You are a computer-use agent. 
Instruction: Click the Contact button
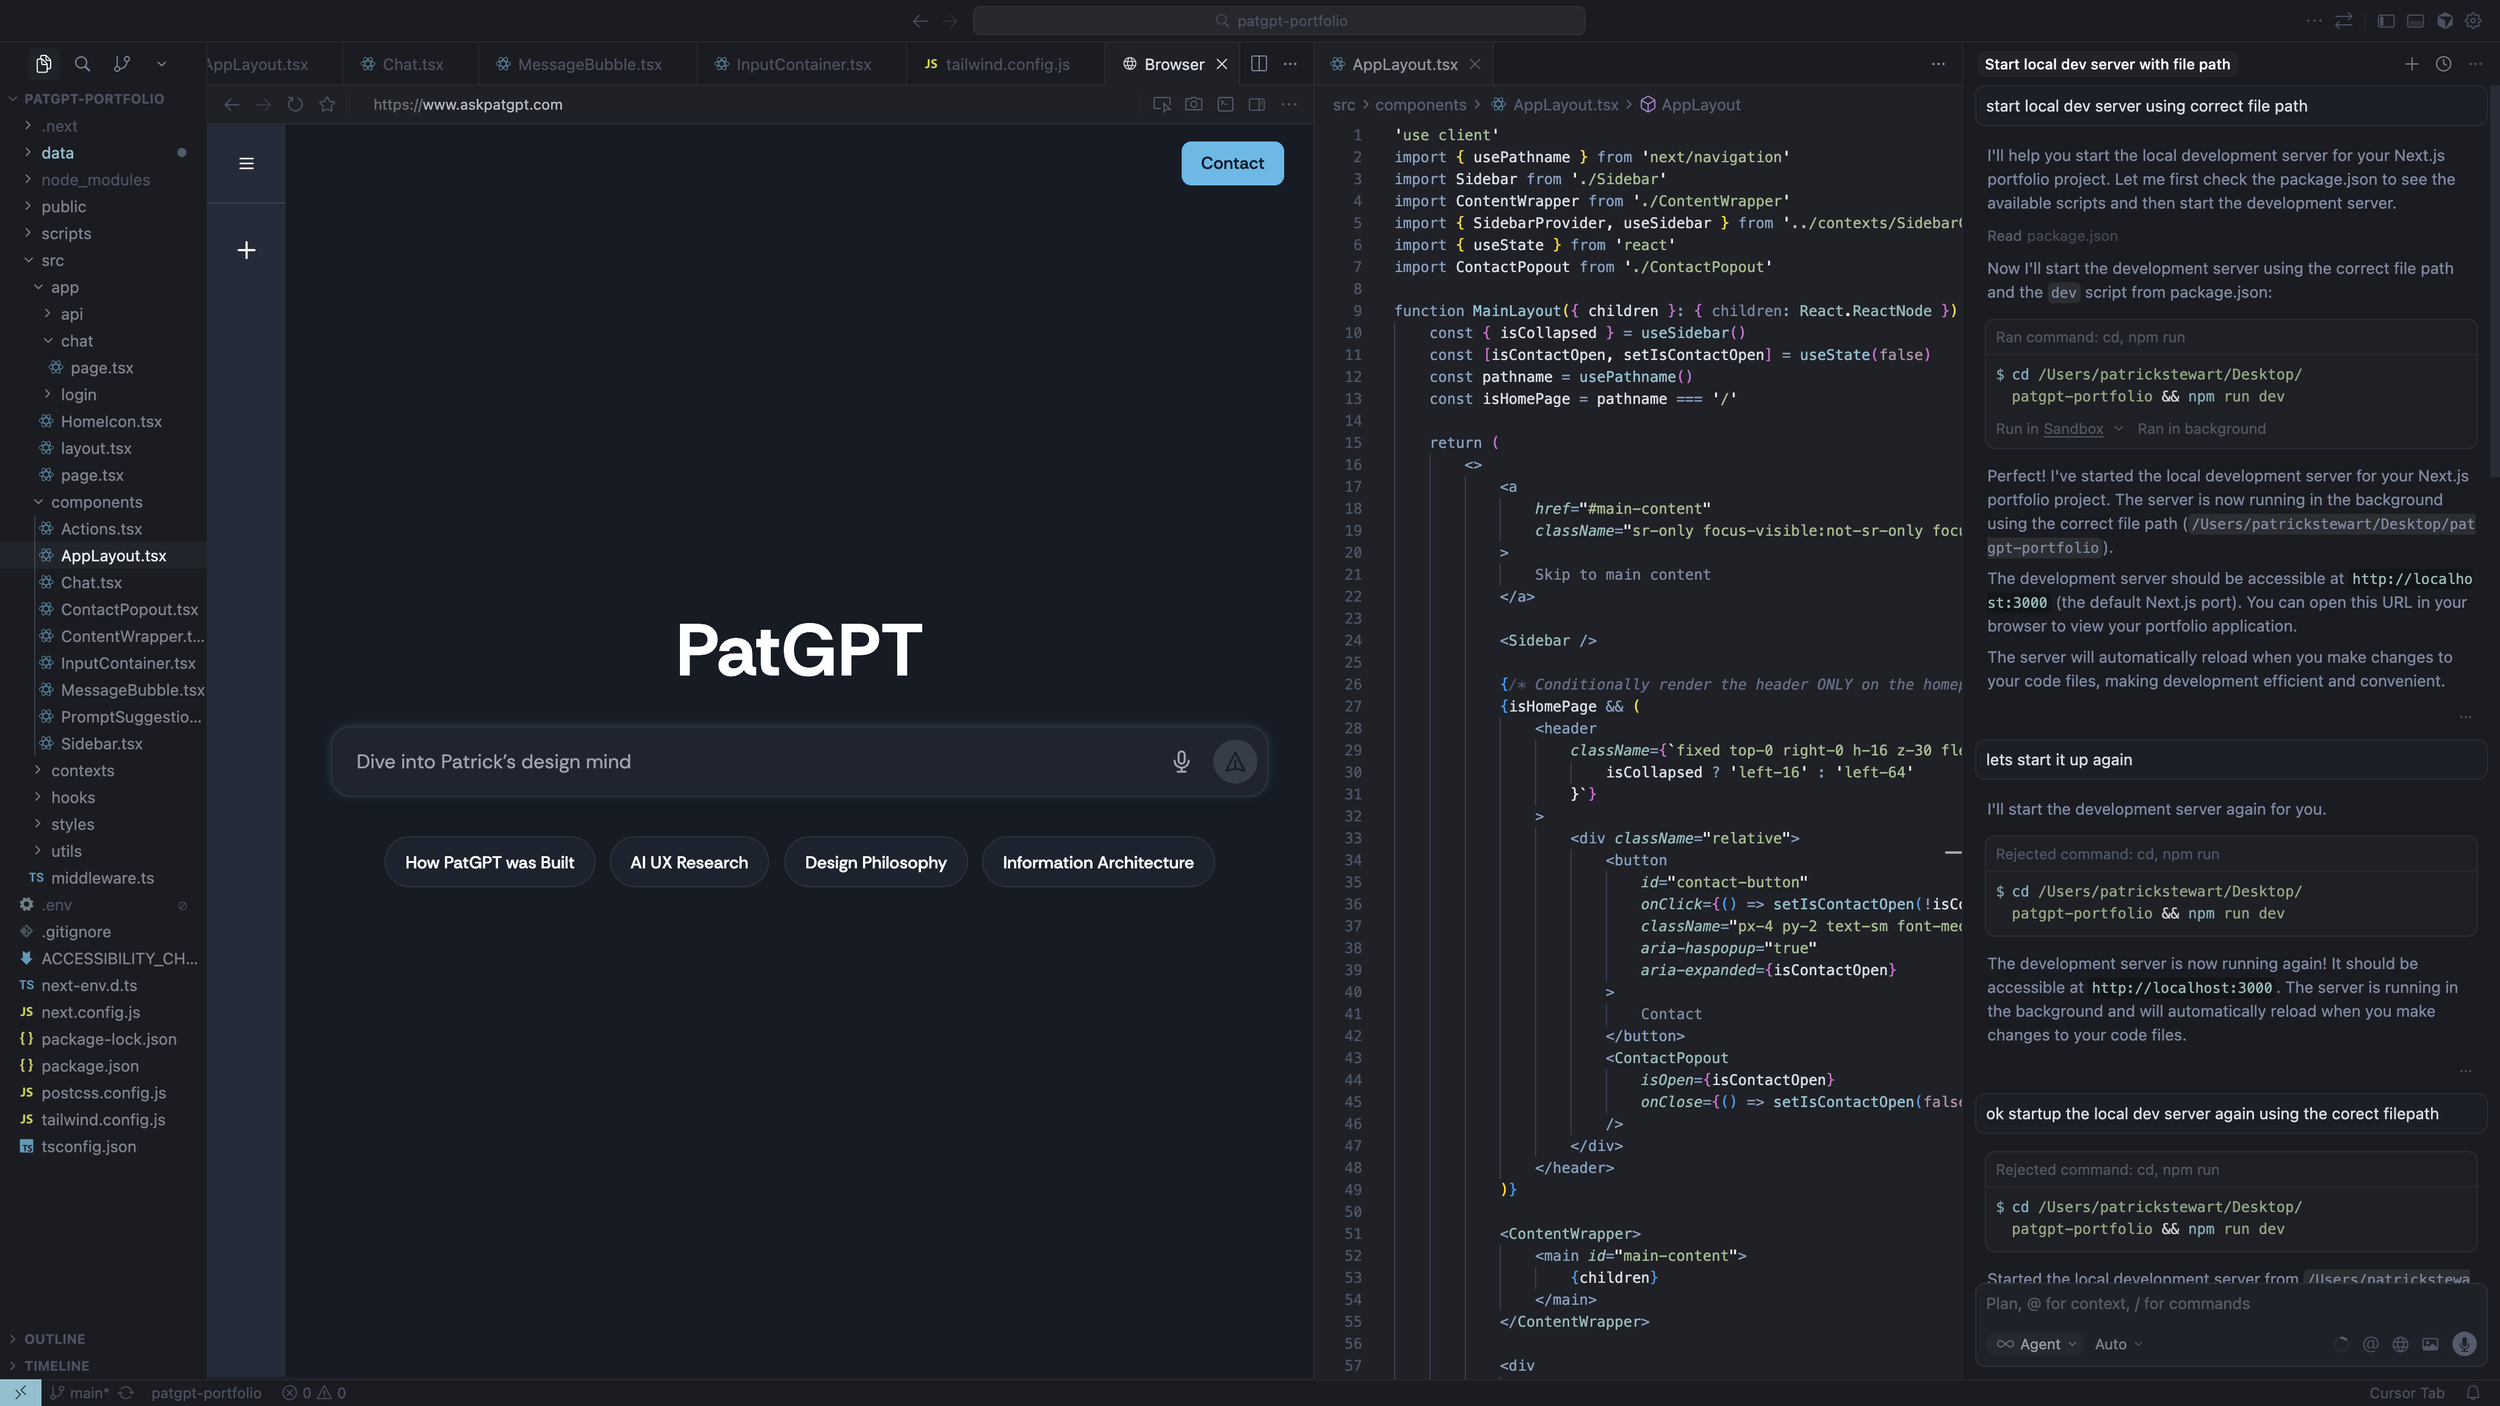click(1232, 163)
